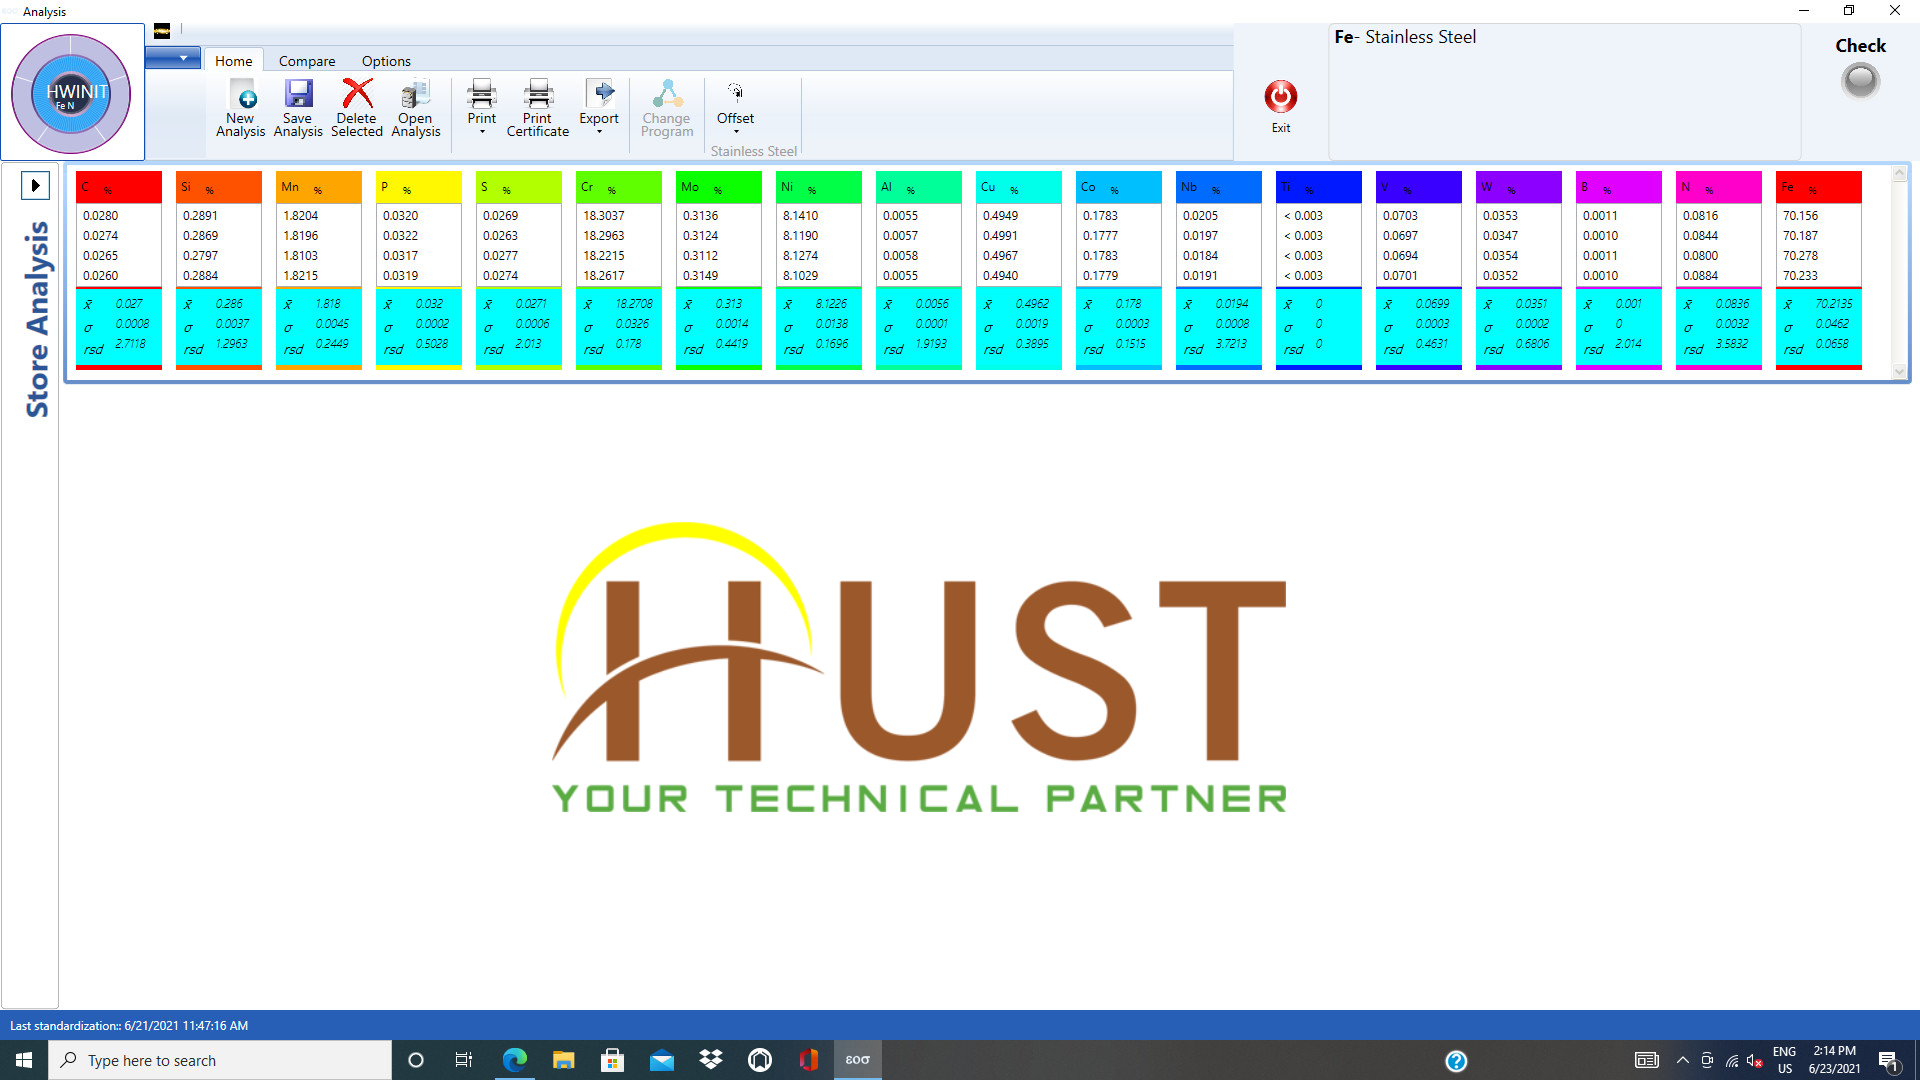Screen dimensions: 1920x1080
Task: Open the notification center
Action: (1889, 1061)
